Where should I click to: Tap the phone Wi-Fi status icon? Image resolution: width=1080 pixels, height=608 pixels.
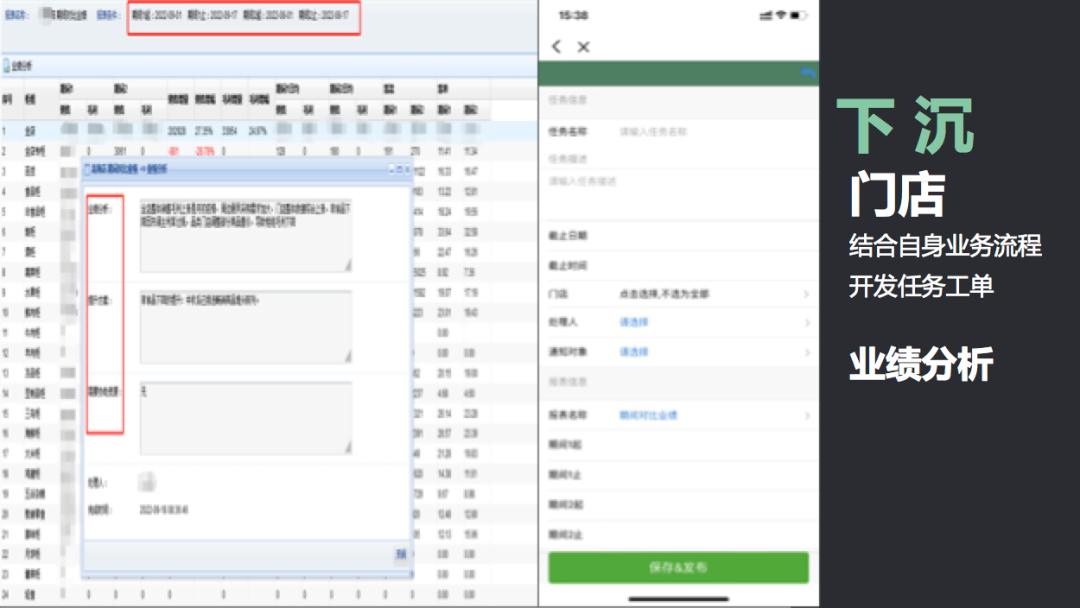tap(781, 15)
